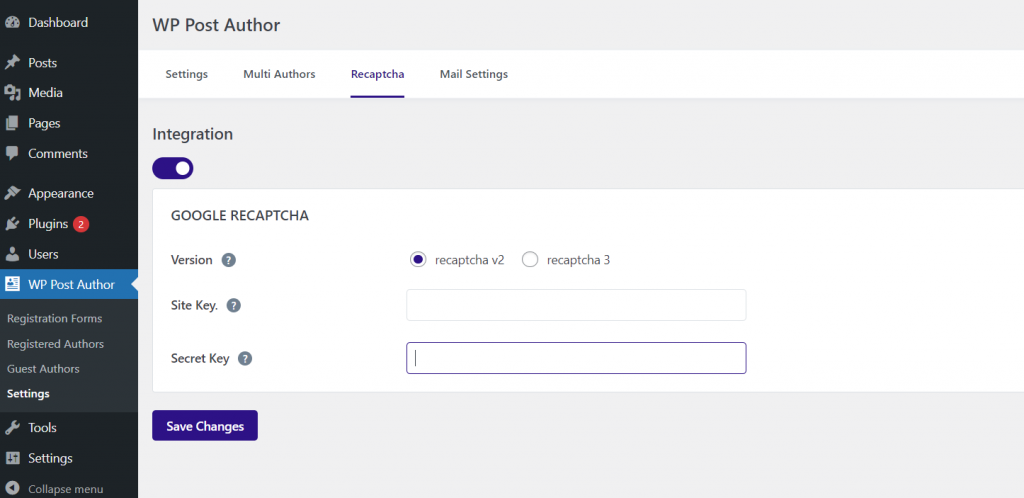Open the Tools wrench icon
1024x498 pixels.
[x=12, y=428]
